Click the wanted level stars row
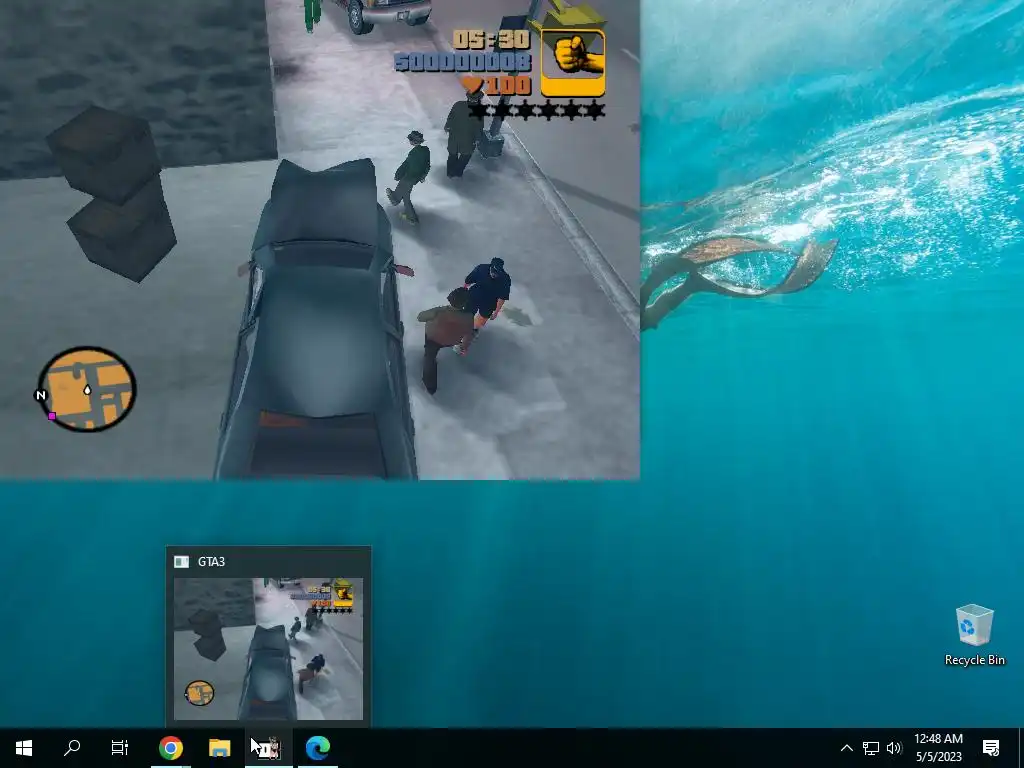 [x=537, y=110]
